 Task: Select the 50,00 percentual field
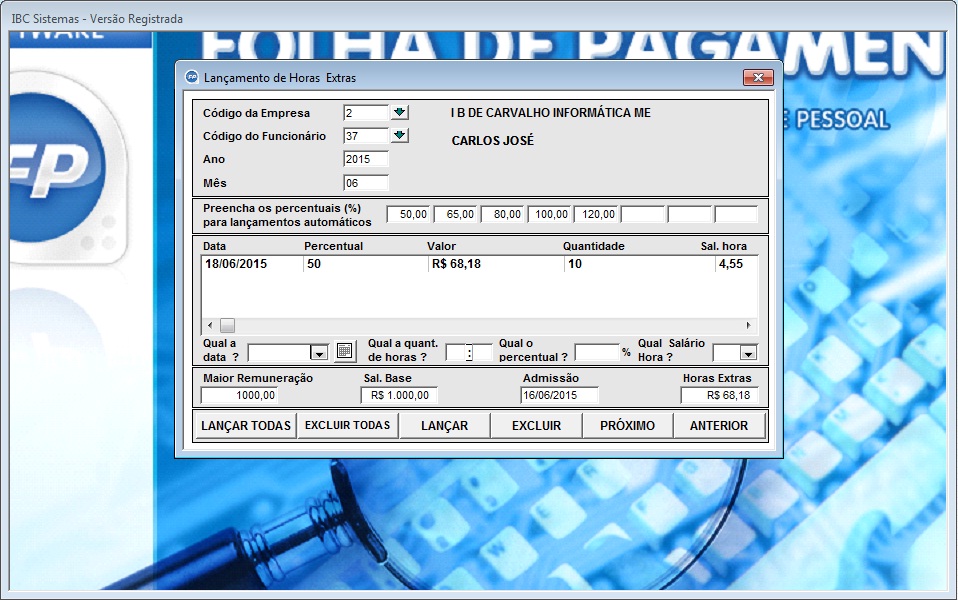(x=408, y=214)
